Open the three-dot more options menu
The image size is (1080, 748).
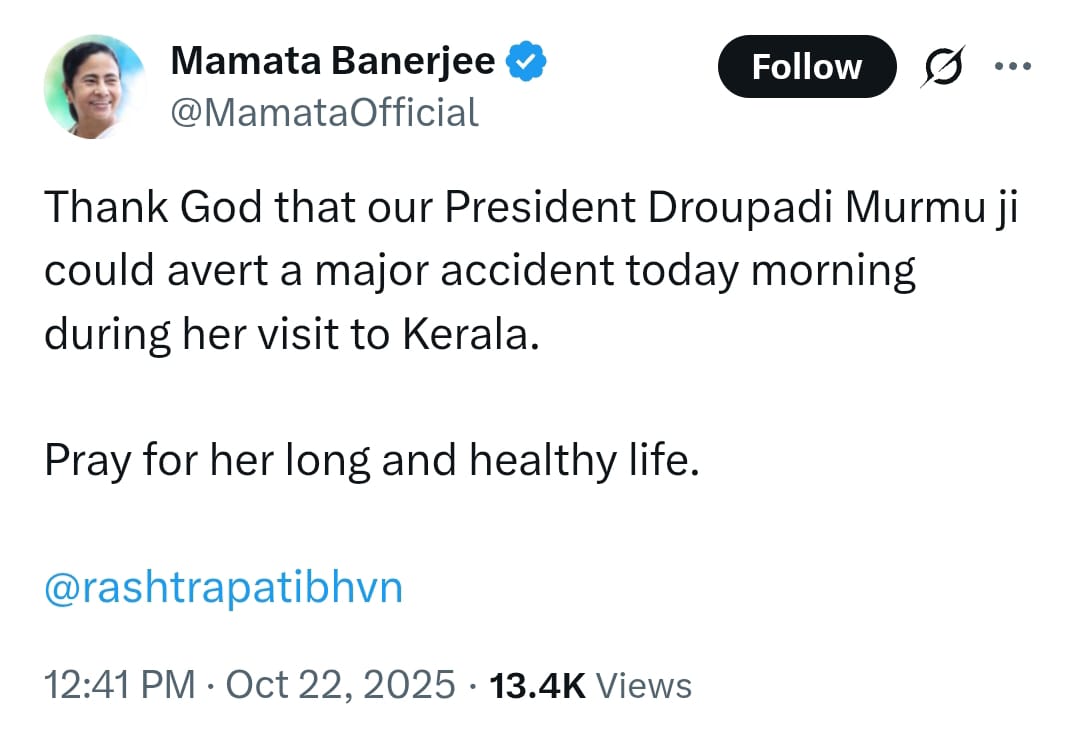tap(1012, 66)
